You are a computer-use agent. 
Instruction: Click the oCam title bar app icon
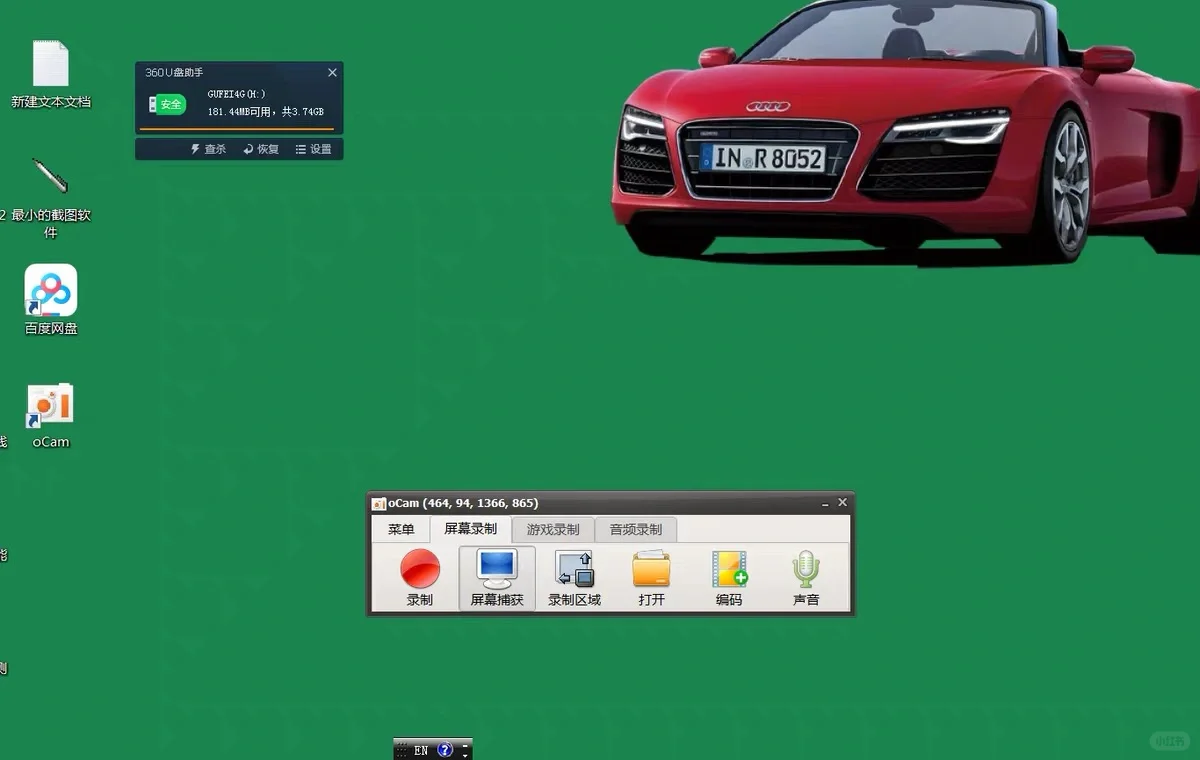click(x=379, y=503)
